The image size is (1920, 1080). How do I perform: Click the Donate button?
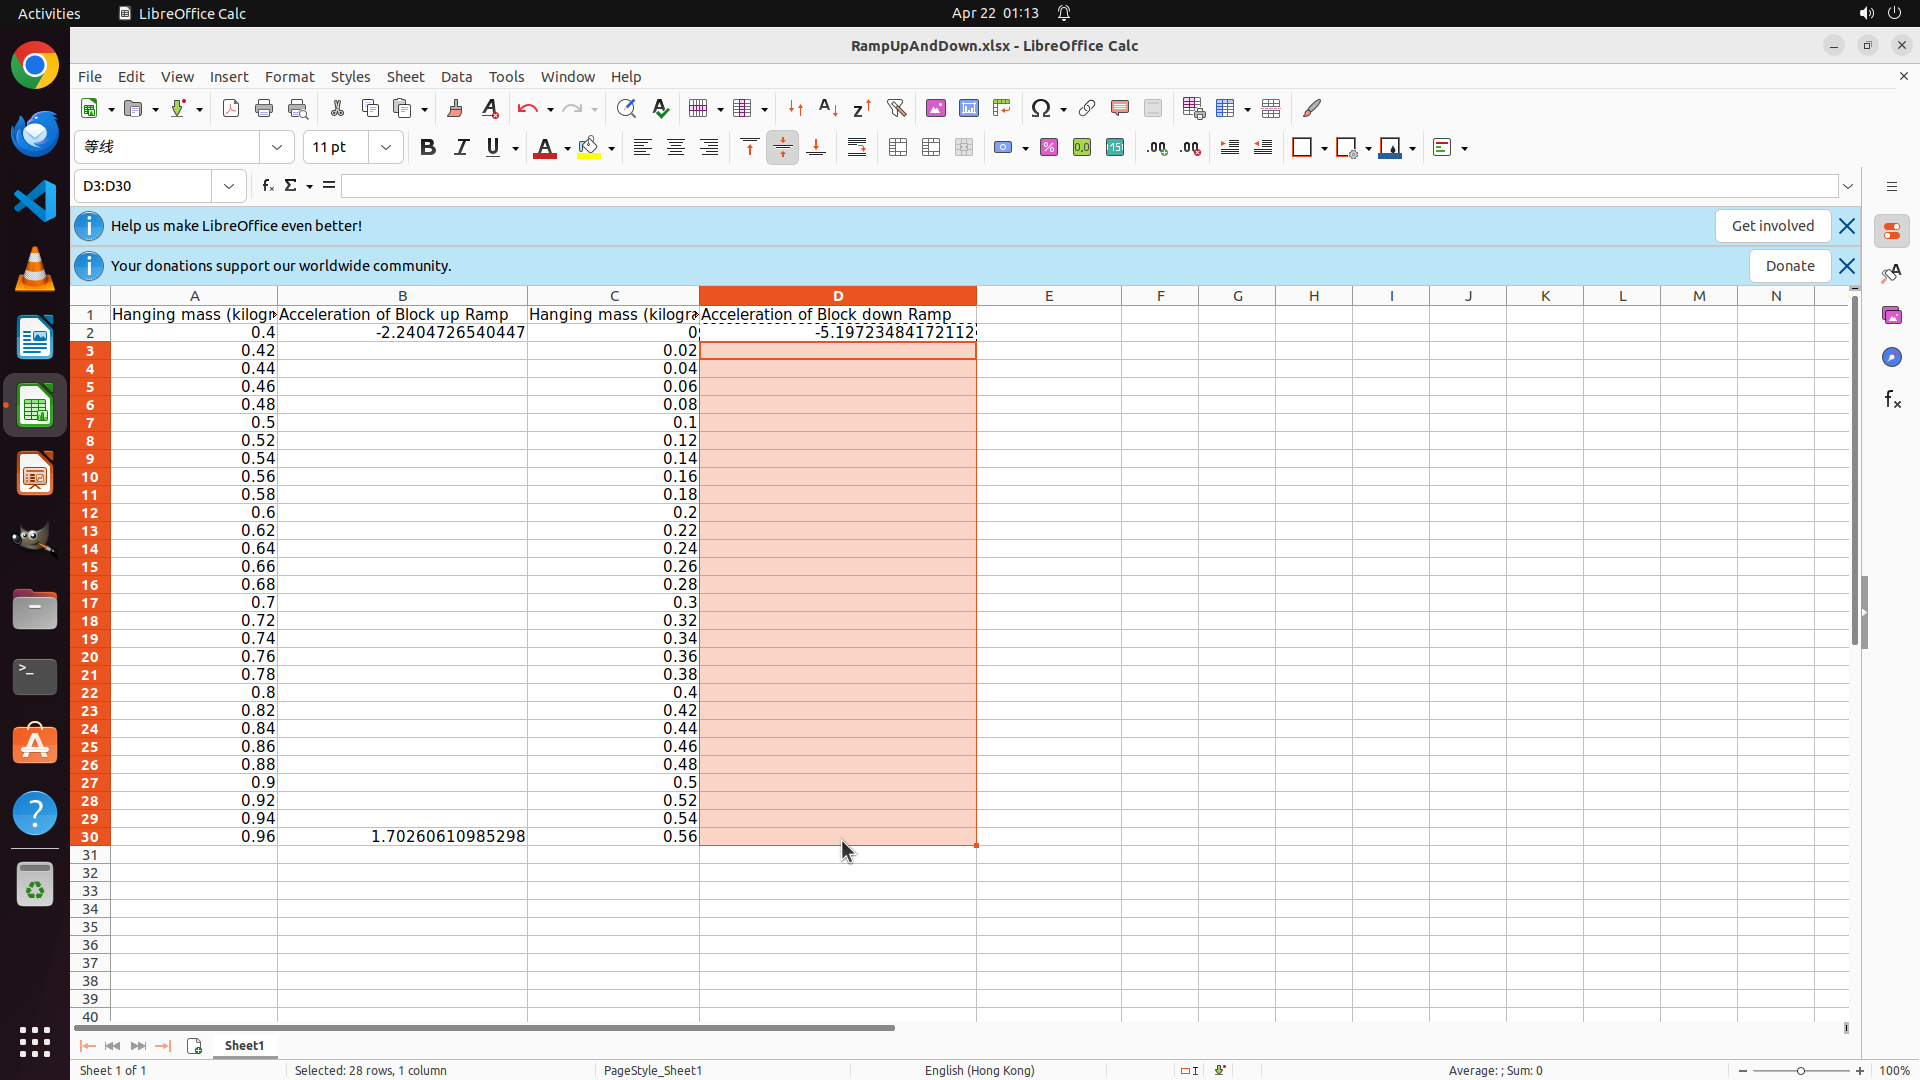tap(1789, 266)
